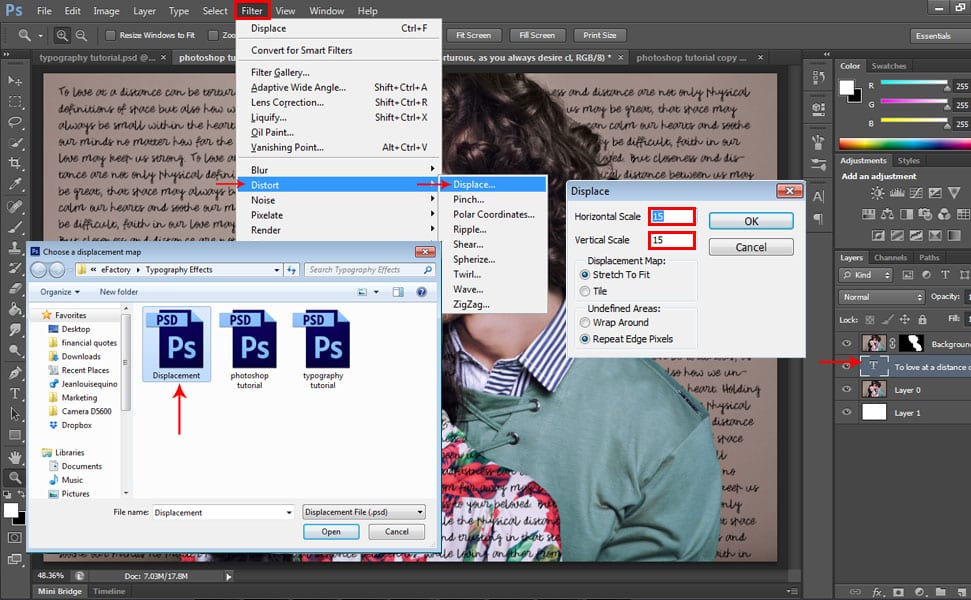The image size is (971, 600).
Task: Open the Normal blend mode dropdown
Action: point(881,297)
